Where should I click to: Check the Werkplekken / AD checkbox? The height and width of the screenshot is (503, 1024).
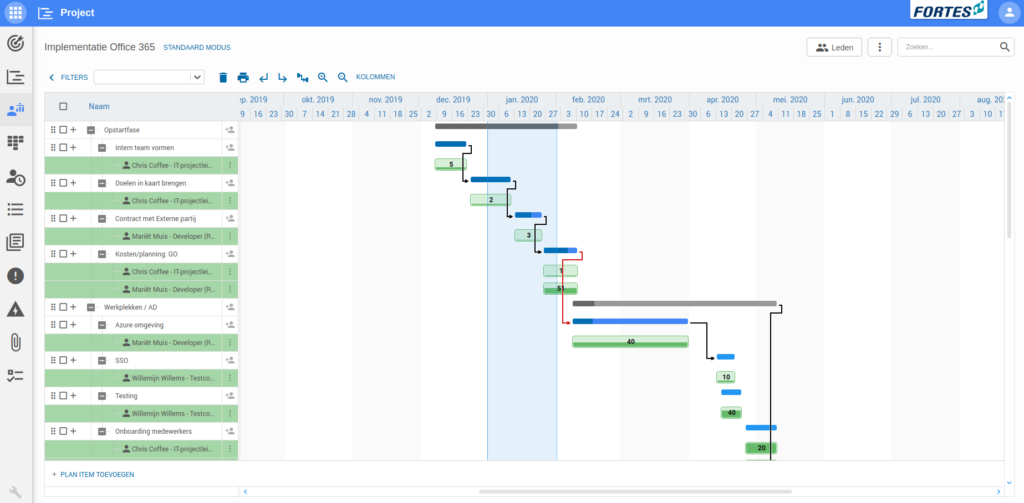(x=63, y=307)
